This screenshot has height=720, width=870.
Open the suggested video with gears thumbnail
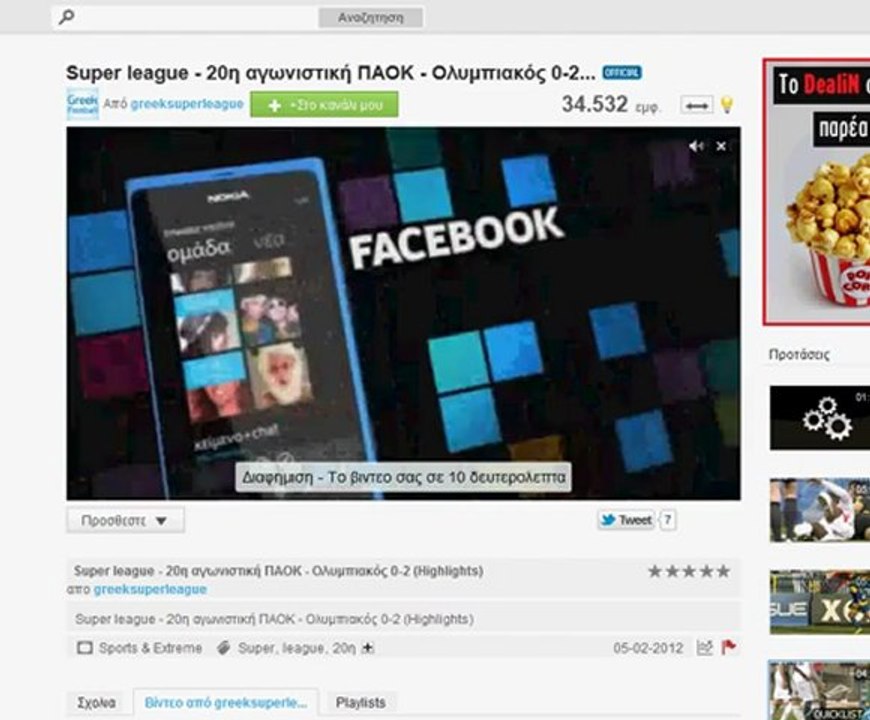[820, 418]
